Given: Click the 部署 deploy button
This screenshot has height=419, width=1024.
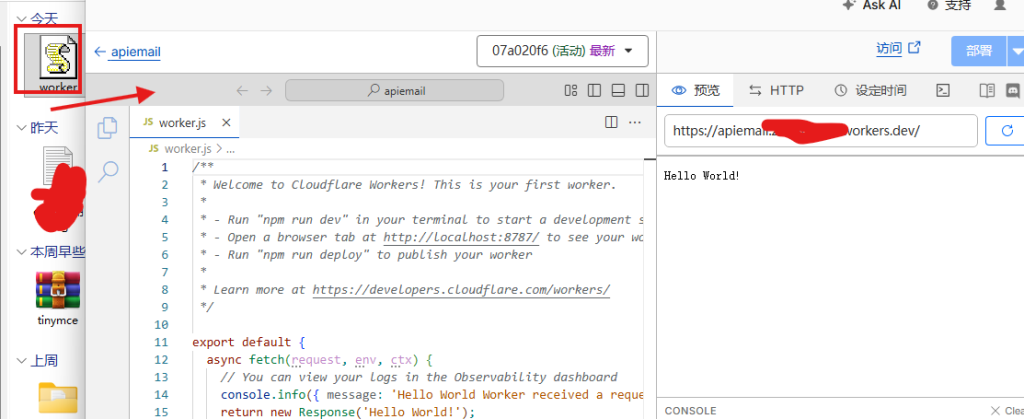Looking at the screenshot, I should [979, 51].
